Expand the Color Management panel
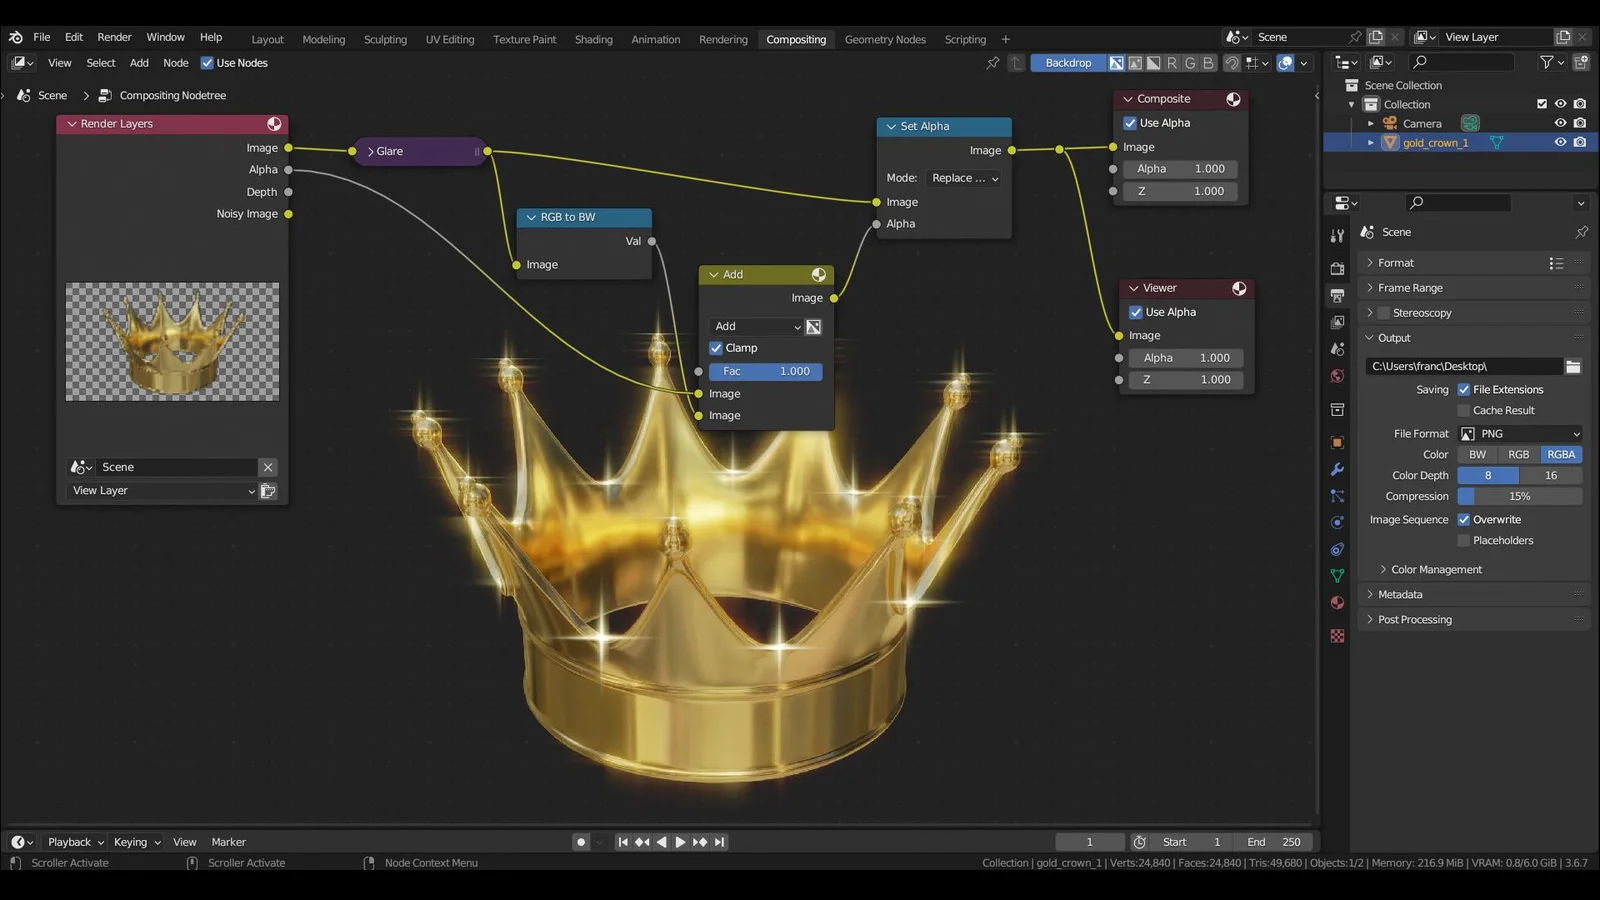Viewport: 1600px width, 900px height. [x=1436, y=570]
